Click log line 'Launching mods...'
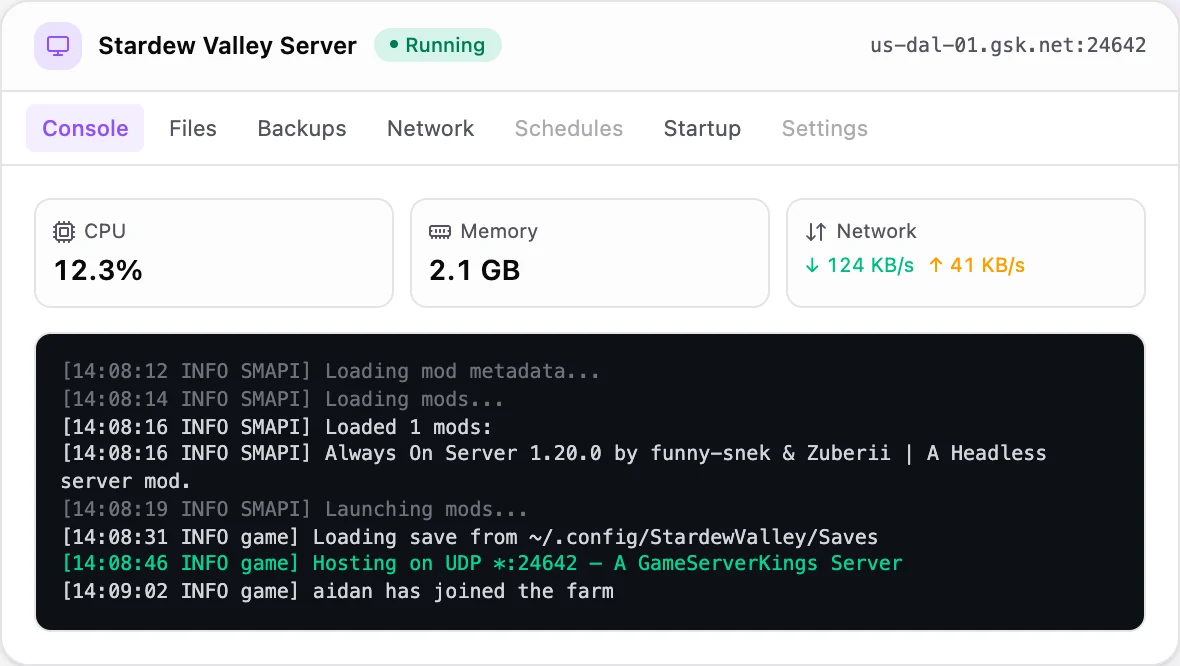 coord(294,509)
